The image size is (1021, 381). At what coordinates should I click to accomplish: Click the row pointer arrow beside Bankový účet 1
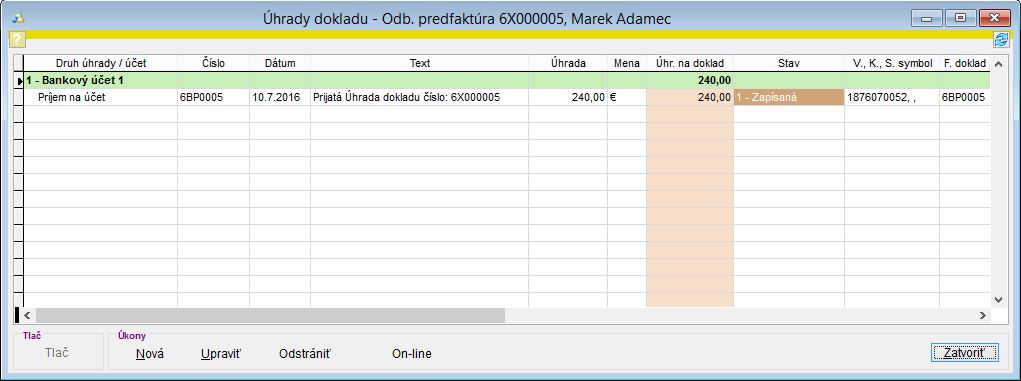[x=20, y=81]
